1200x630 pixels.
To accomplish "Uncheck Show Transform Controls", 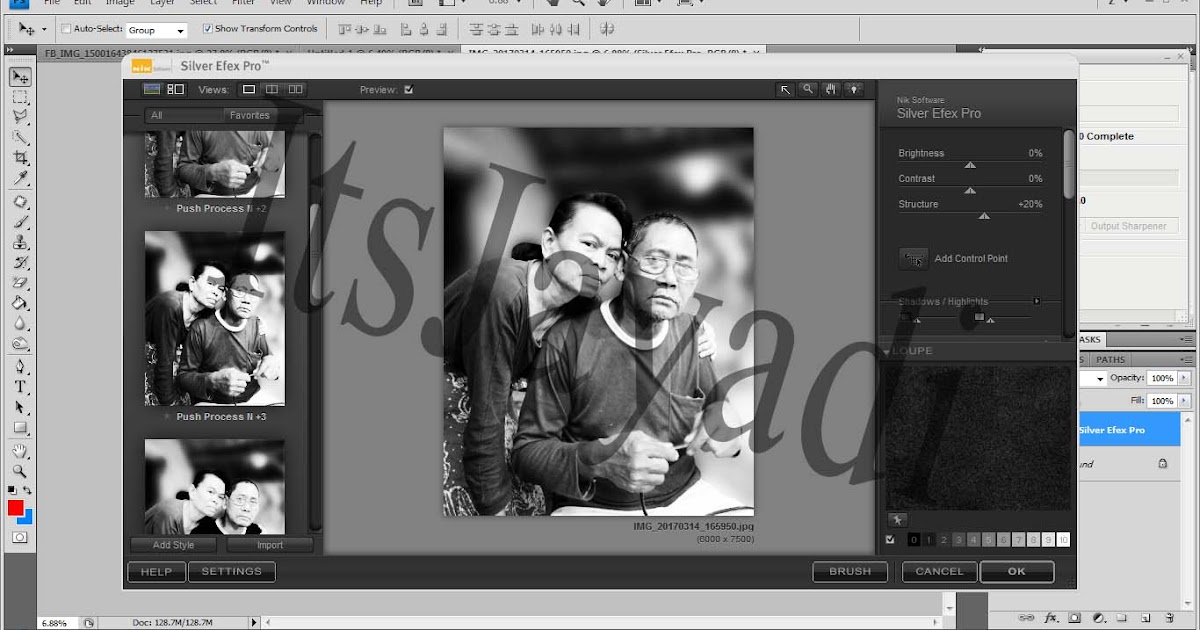I will coord(207,29).
